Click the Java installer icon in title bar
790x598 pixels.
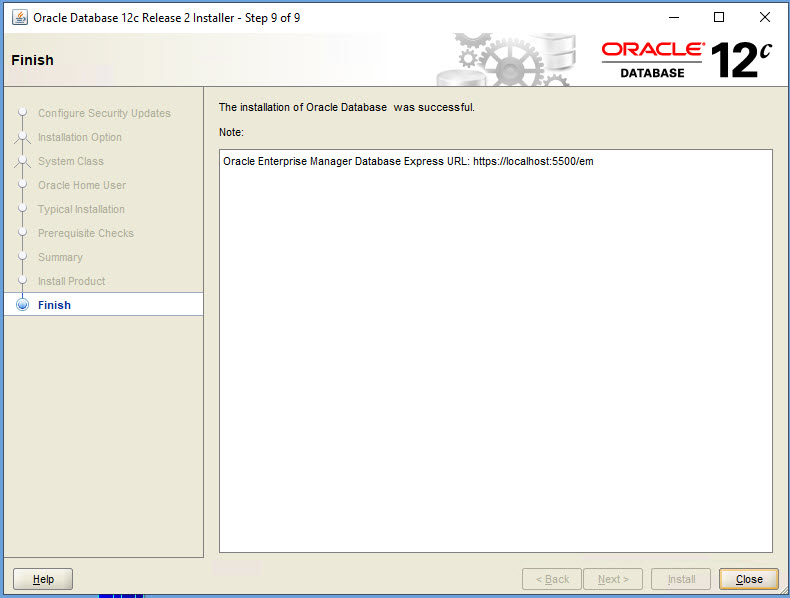point(20,18)
